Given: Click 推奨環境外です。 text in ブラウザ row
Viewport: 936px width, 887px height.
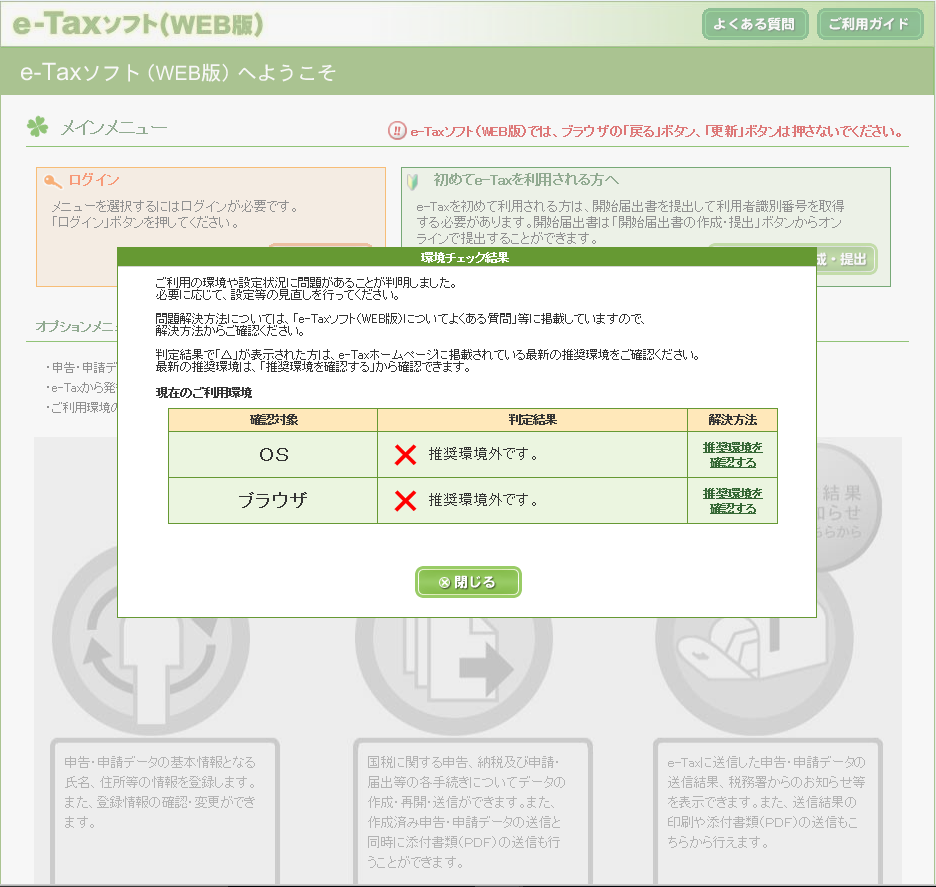Looking at the screenshot, I should point(484,500).
